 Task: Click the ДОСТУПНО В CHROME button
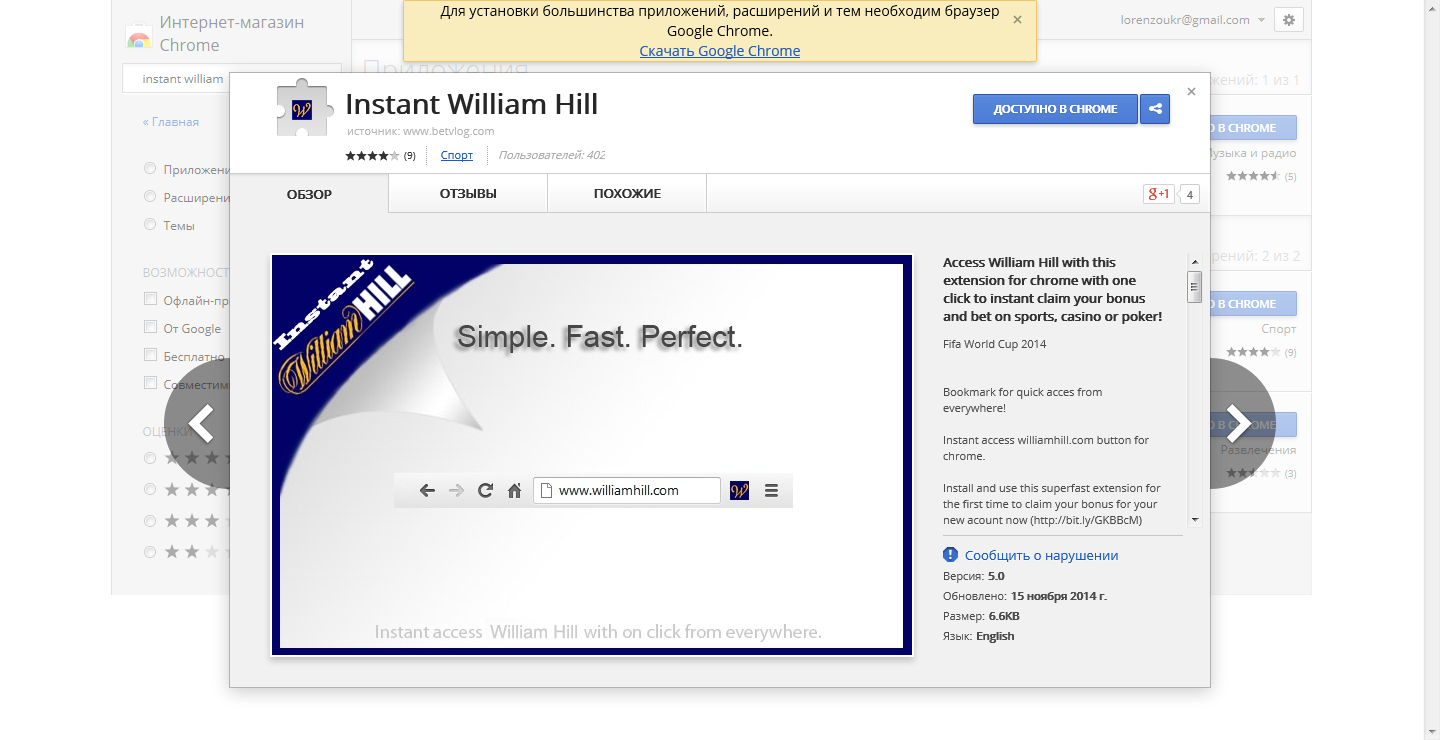(x=1055, y=109)
